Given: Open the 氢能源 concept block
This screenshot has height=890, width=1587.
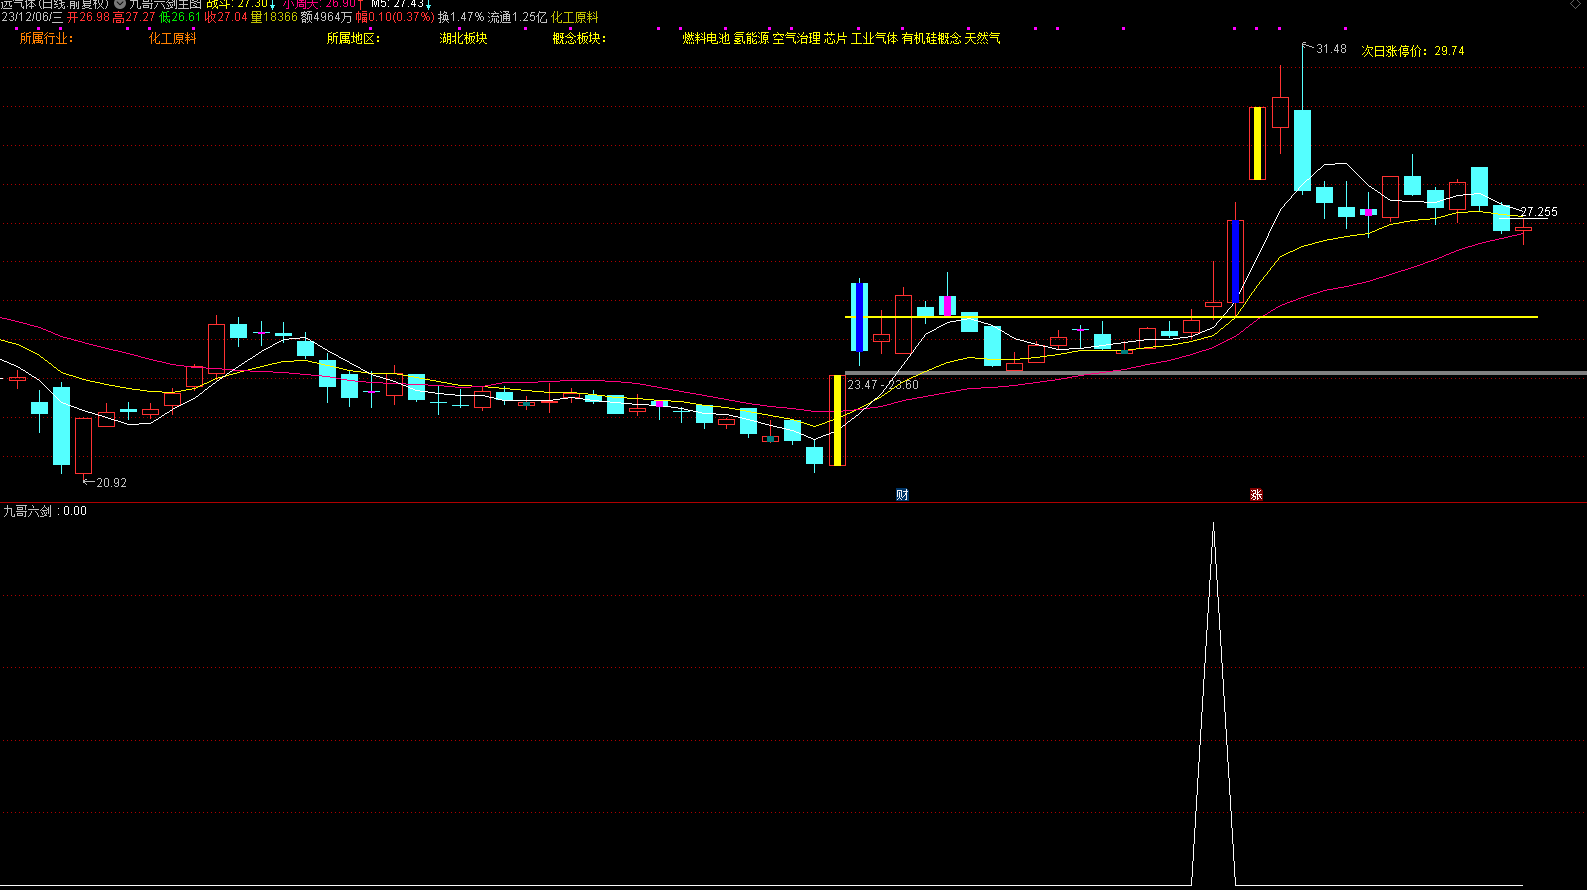Looking at the screenshot, I should tap(751, 38).
